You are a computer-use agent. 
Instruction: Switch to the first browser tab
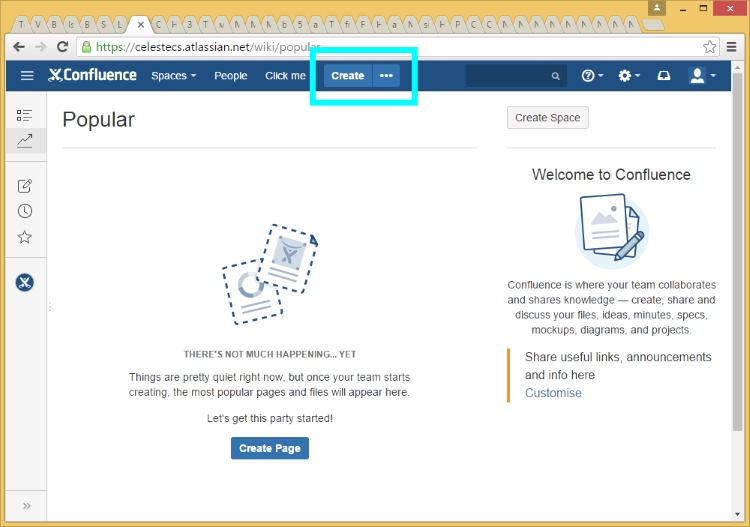pyautogui.click(x=22, y=24)
